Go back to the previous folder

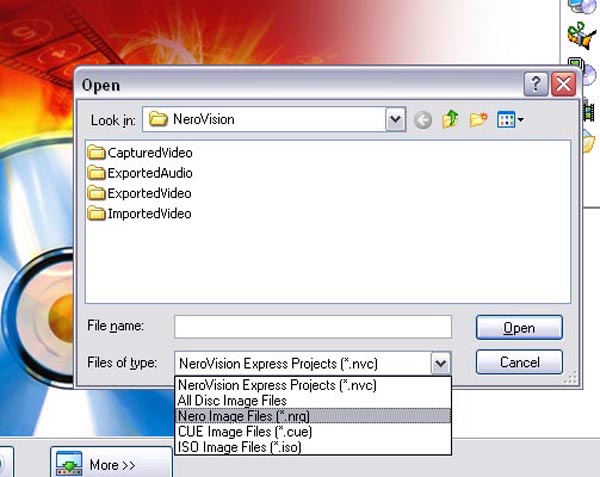click(423, 120)
